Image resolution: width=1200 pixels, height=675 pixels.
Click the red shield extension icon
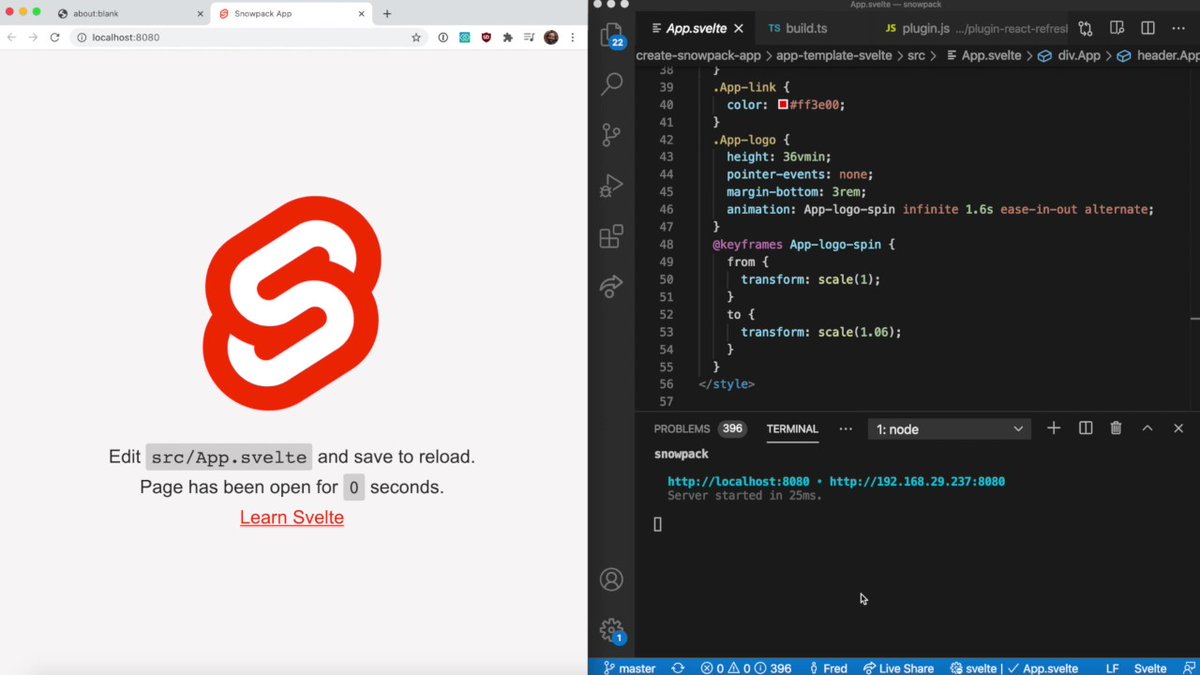pyautogui.click(x=486, y=37)
